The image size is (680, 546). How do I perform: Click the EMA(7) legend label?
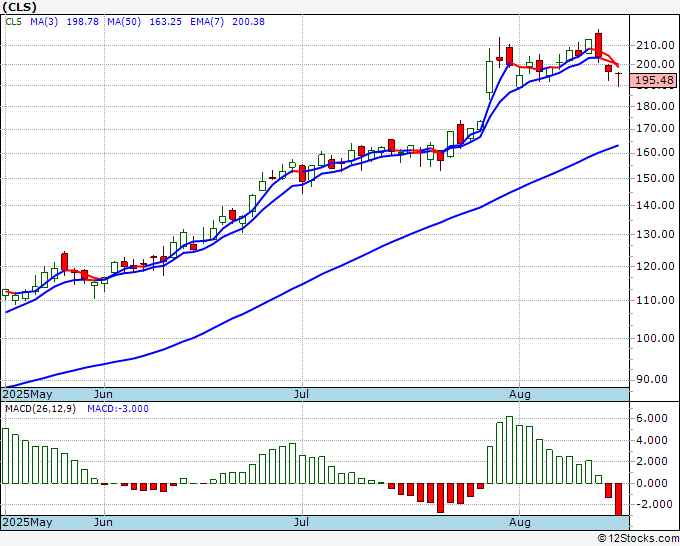(207, 22)
